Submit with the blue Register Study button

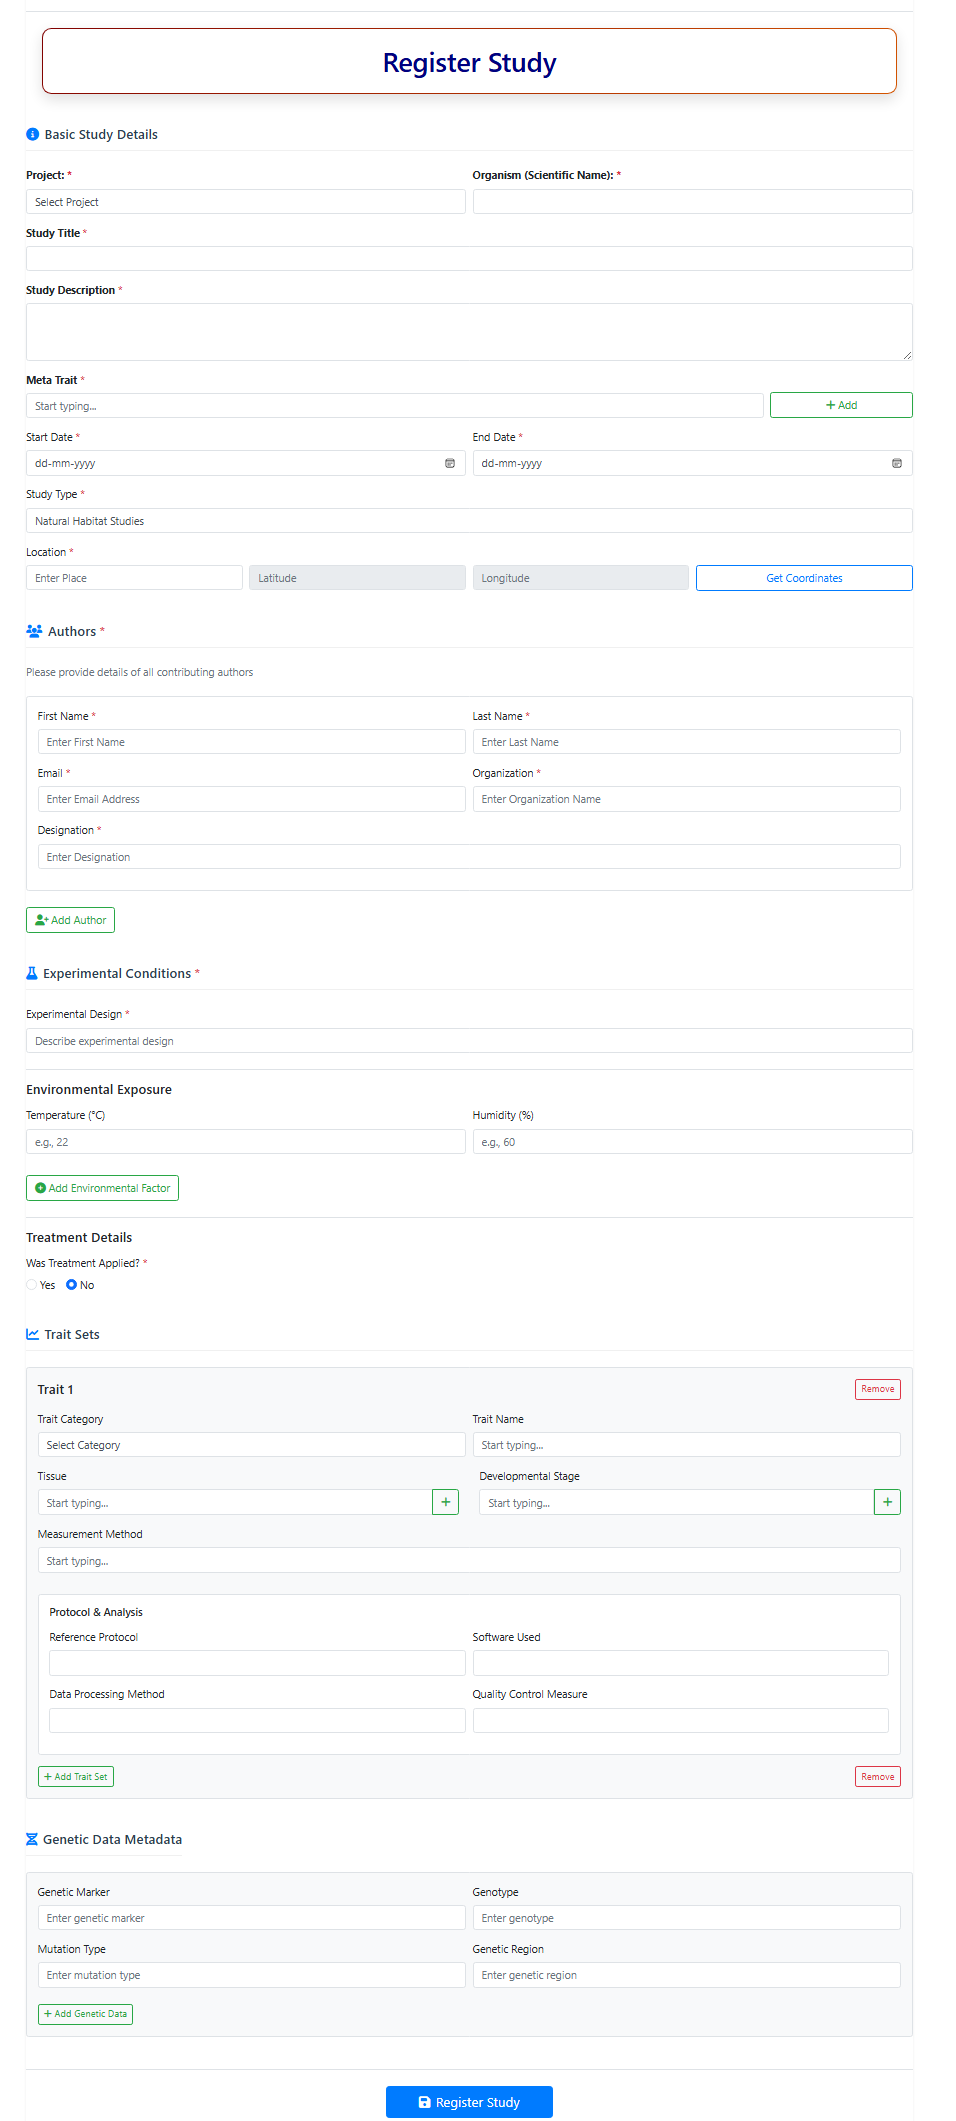tap(469, 2102)
